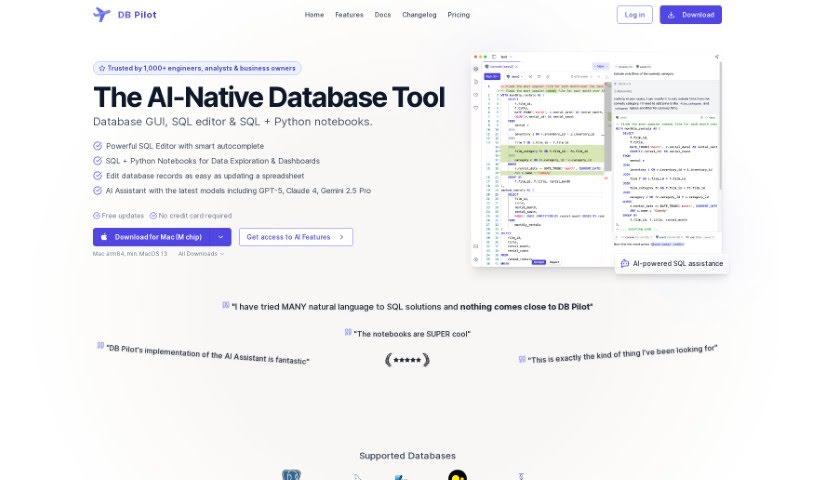This screenshot has height=480, width=815.
Task: Open the Home nav link
Action: coord(314,15)
